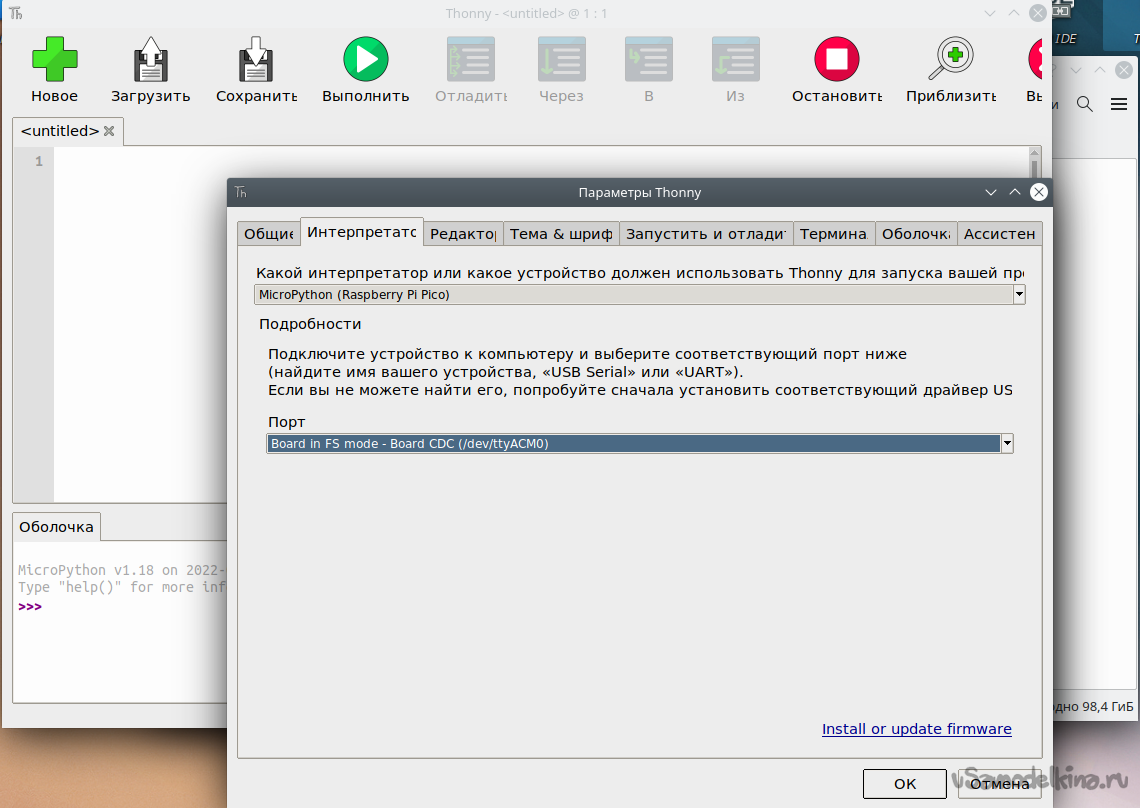
Task: Maximize the Параметры Thonny dialog with up chevron
Action: [x=1015, y=192]
